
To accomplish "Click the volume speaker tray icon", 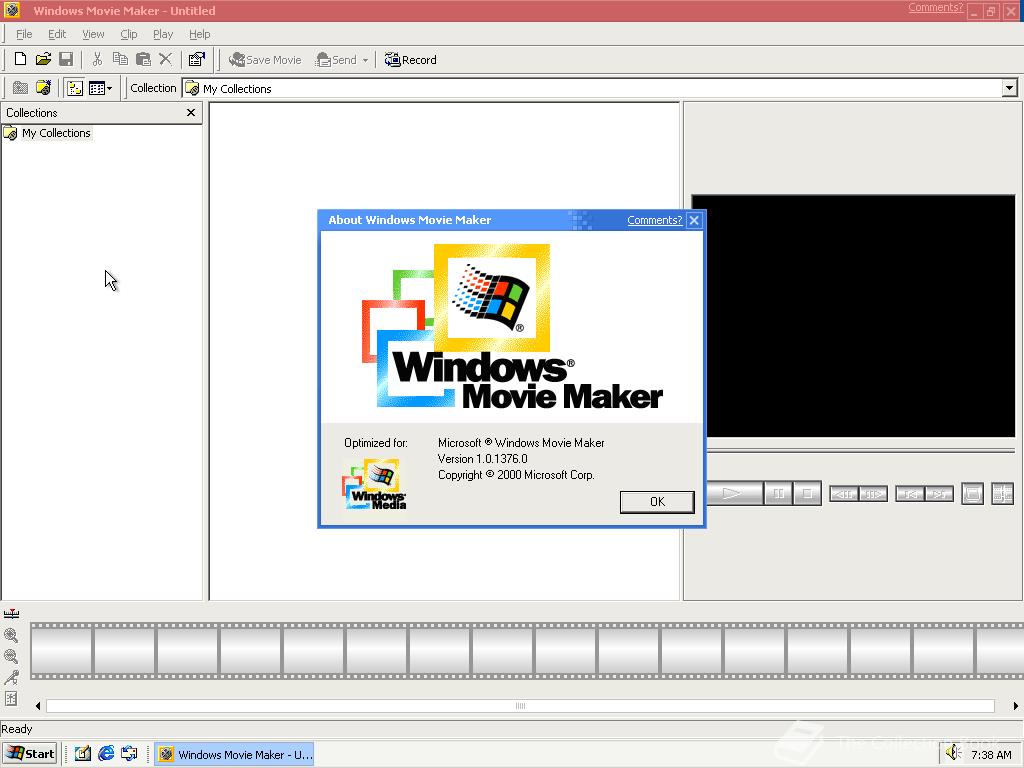I will [x=953, y=753].
